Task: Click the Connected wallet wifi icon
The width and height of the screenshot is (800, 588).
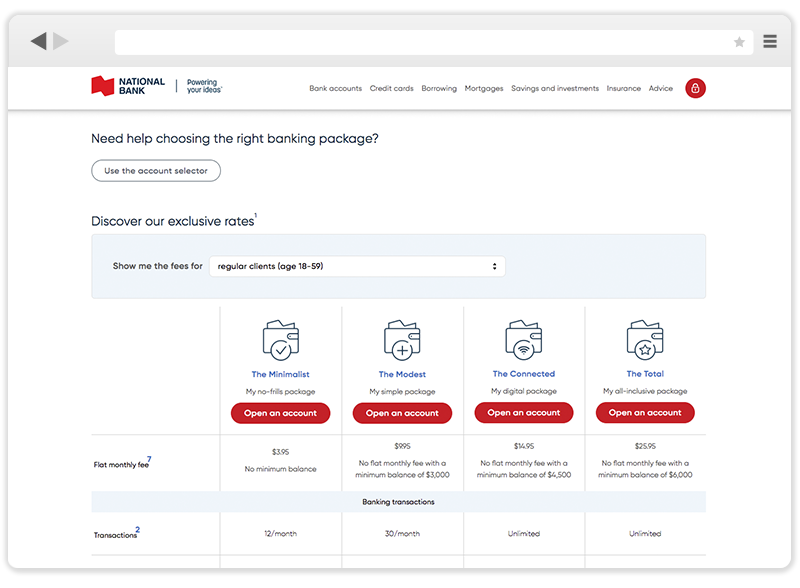Action: pos(523,340)
